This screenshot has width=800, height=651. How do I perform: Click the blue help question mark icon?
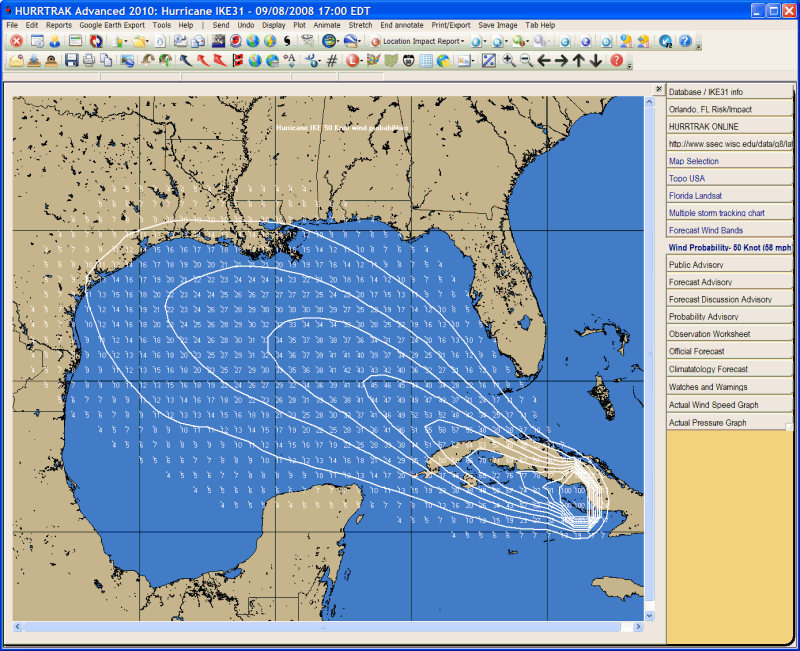click(x=685, y=41)
